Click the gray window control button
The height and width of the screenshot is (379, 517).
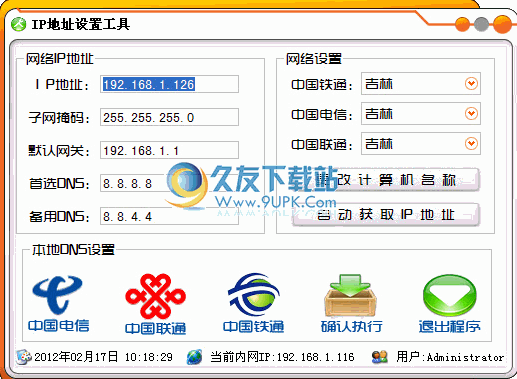(481, 24)
